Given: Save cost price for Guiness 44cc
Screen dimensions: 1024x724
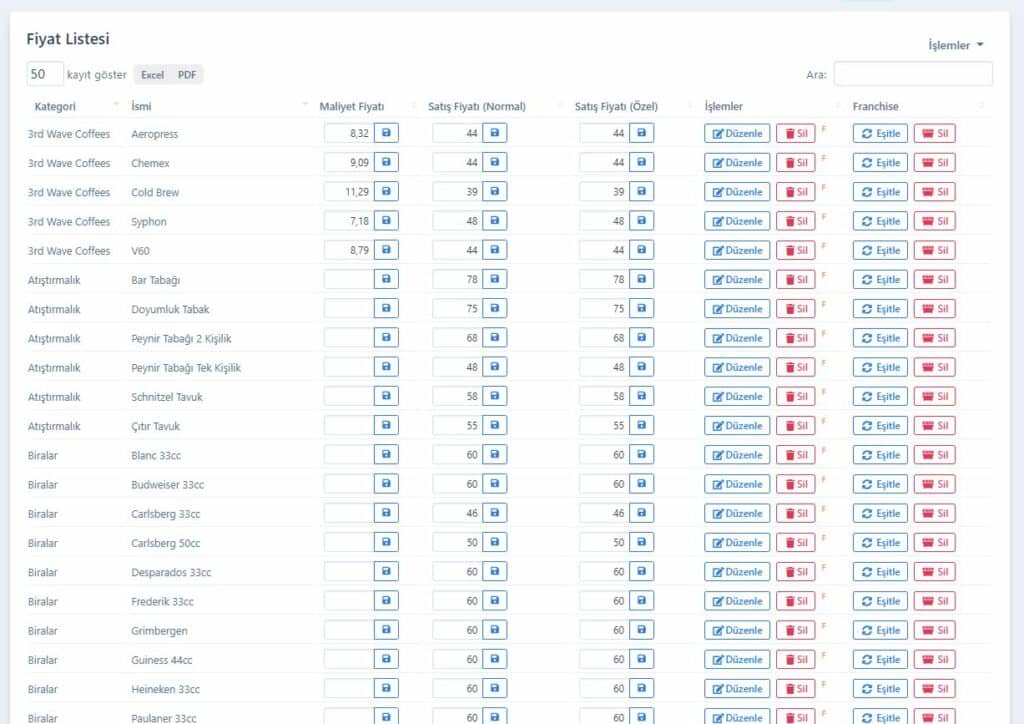Looking at the screenshot, I should tap(386, 659).
